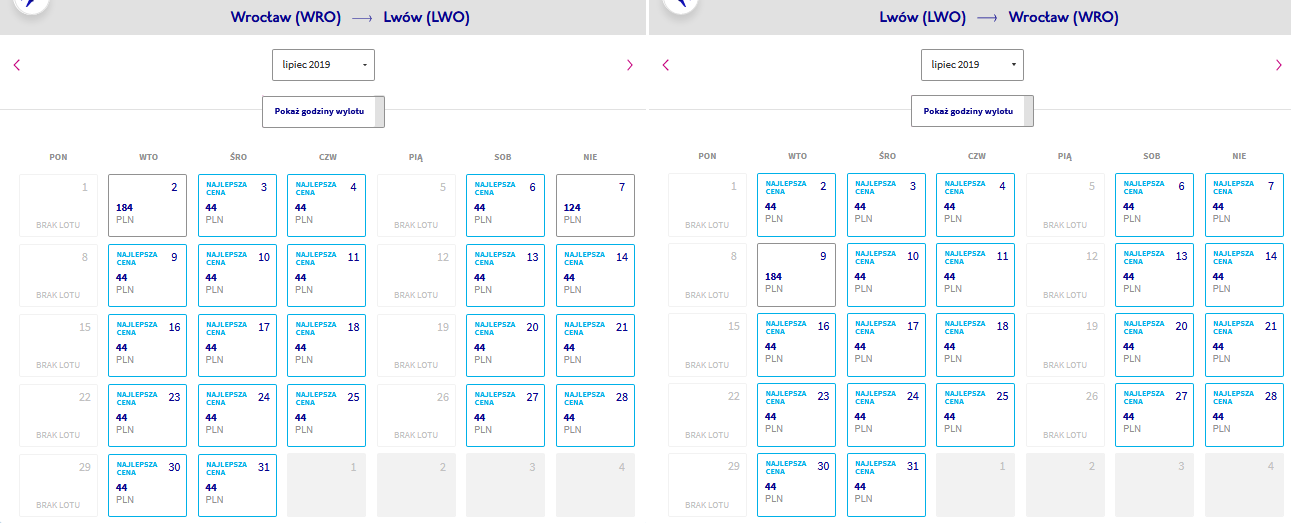Pick July 31 return flight at 44 PLN

pos(886,485)
